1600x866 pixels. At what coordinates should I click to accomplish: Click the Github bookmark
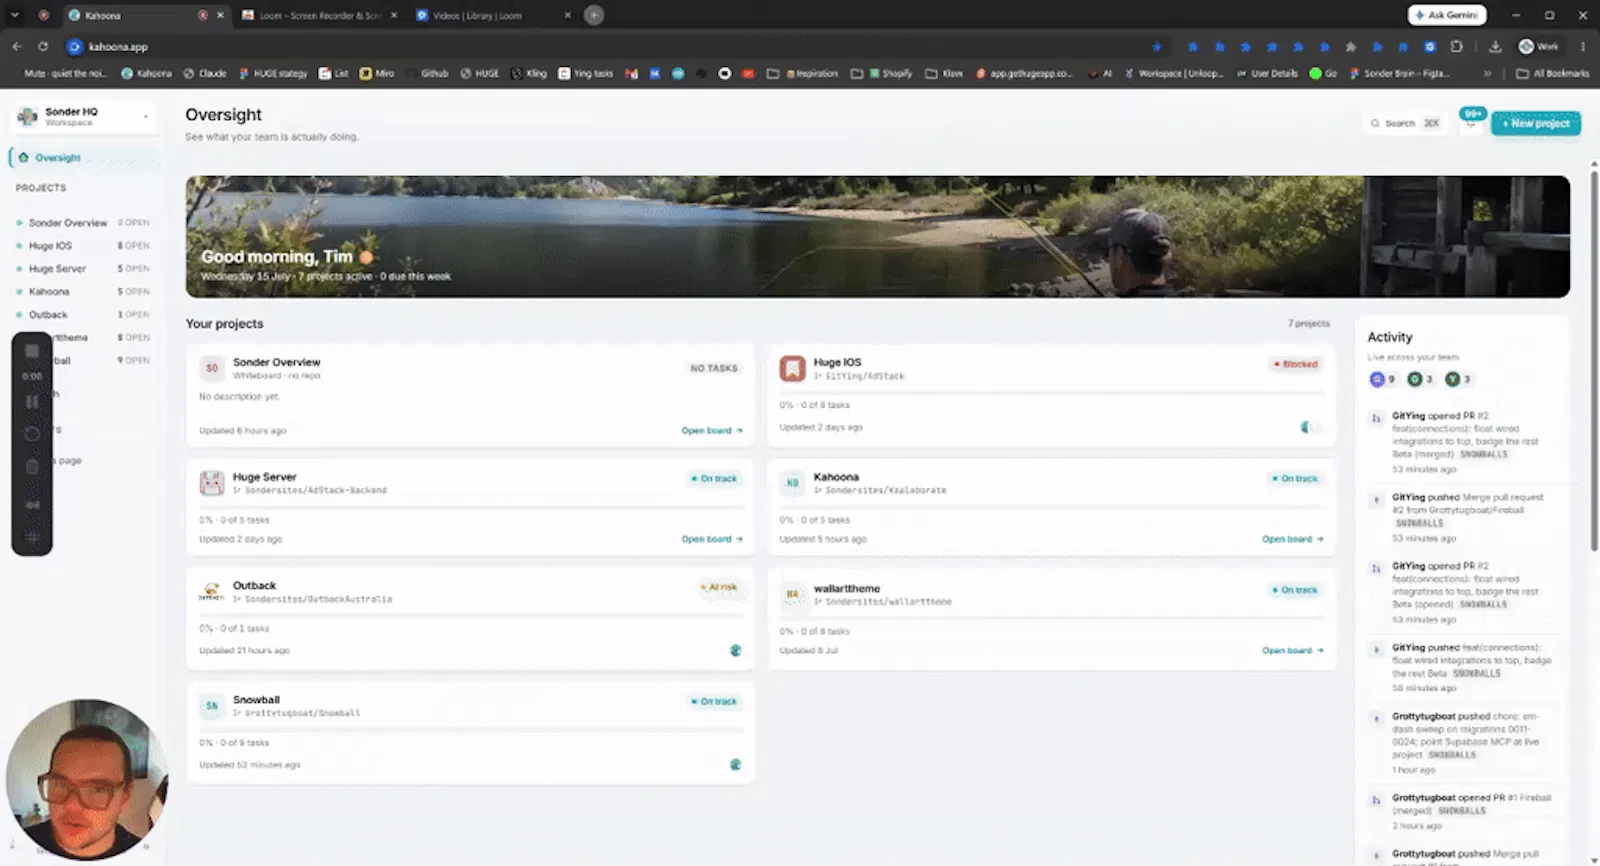click(x=434, y=73)
